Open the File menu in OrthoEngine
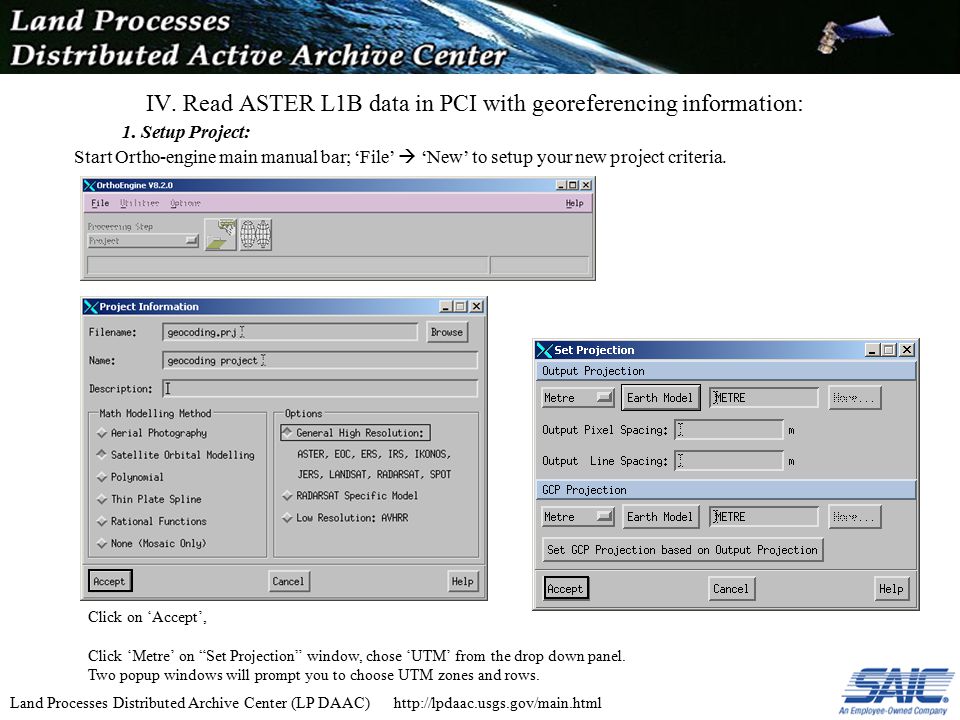This screenshot has height=720, width=960. [100, 203]
